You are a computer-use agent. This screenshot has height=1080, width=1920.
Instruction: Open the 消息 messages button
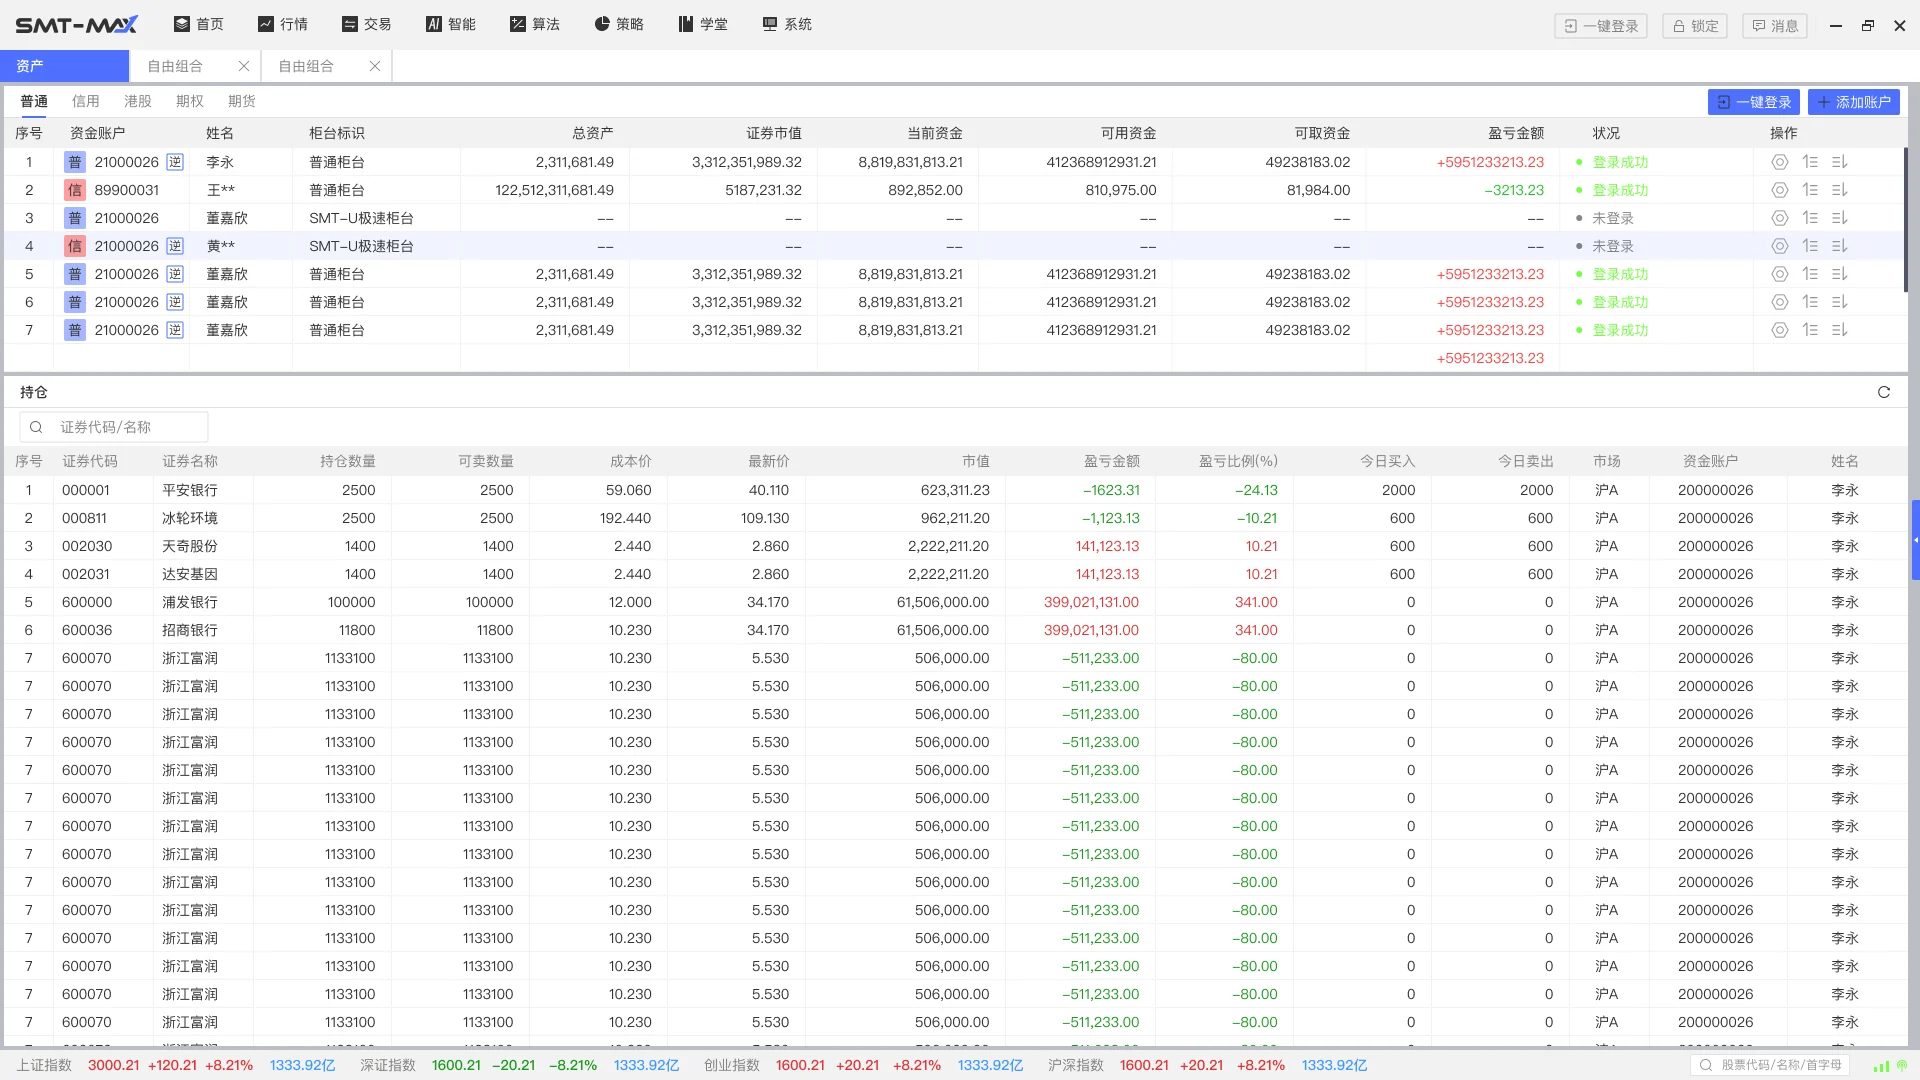pyautogui.click(x=1775, y=26)
